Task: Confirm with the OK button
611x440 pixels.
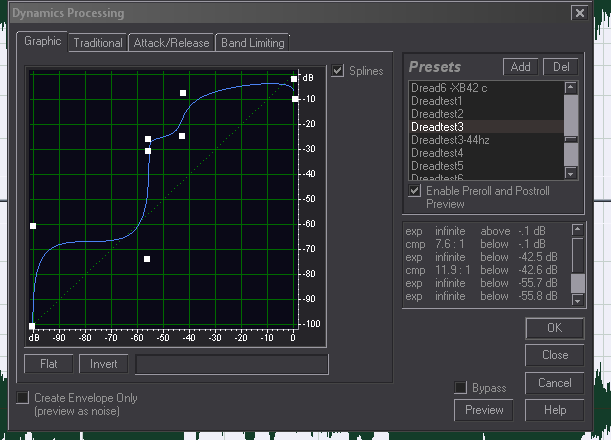Action: (x=555, y=328)
